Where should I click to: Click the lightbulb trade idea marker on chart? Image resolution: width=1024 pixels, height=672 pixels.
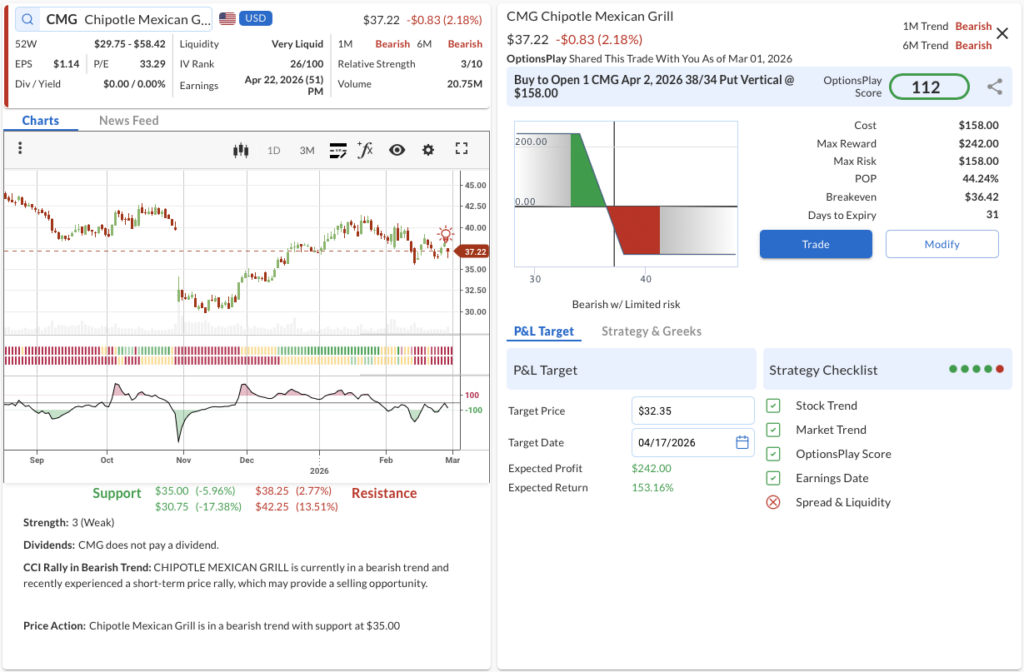[446, 235]
